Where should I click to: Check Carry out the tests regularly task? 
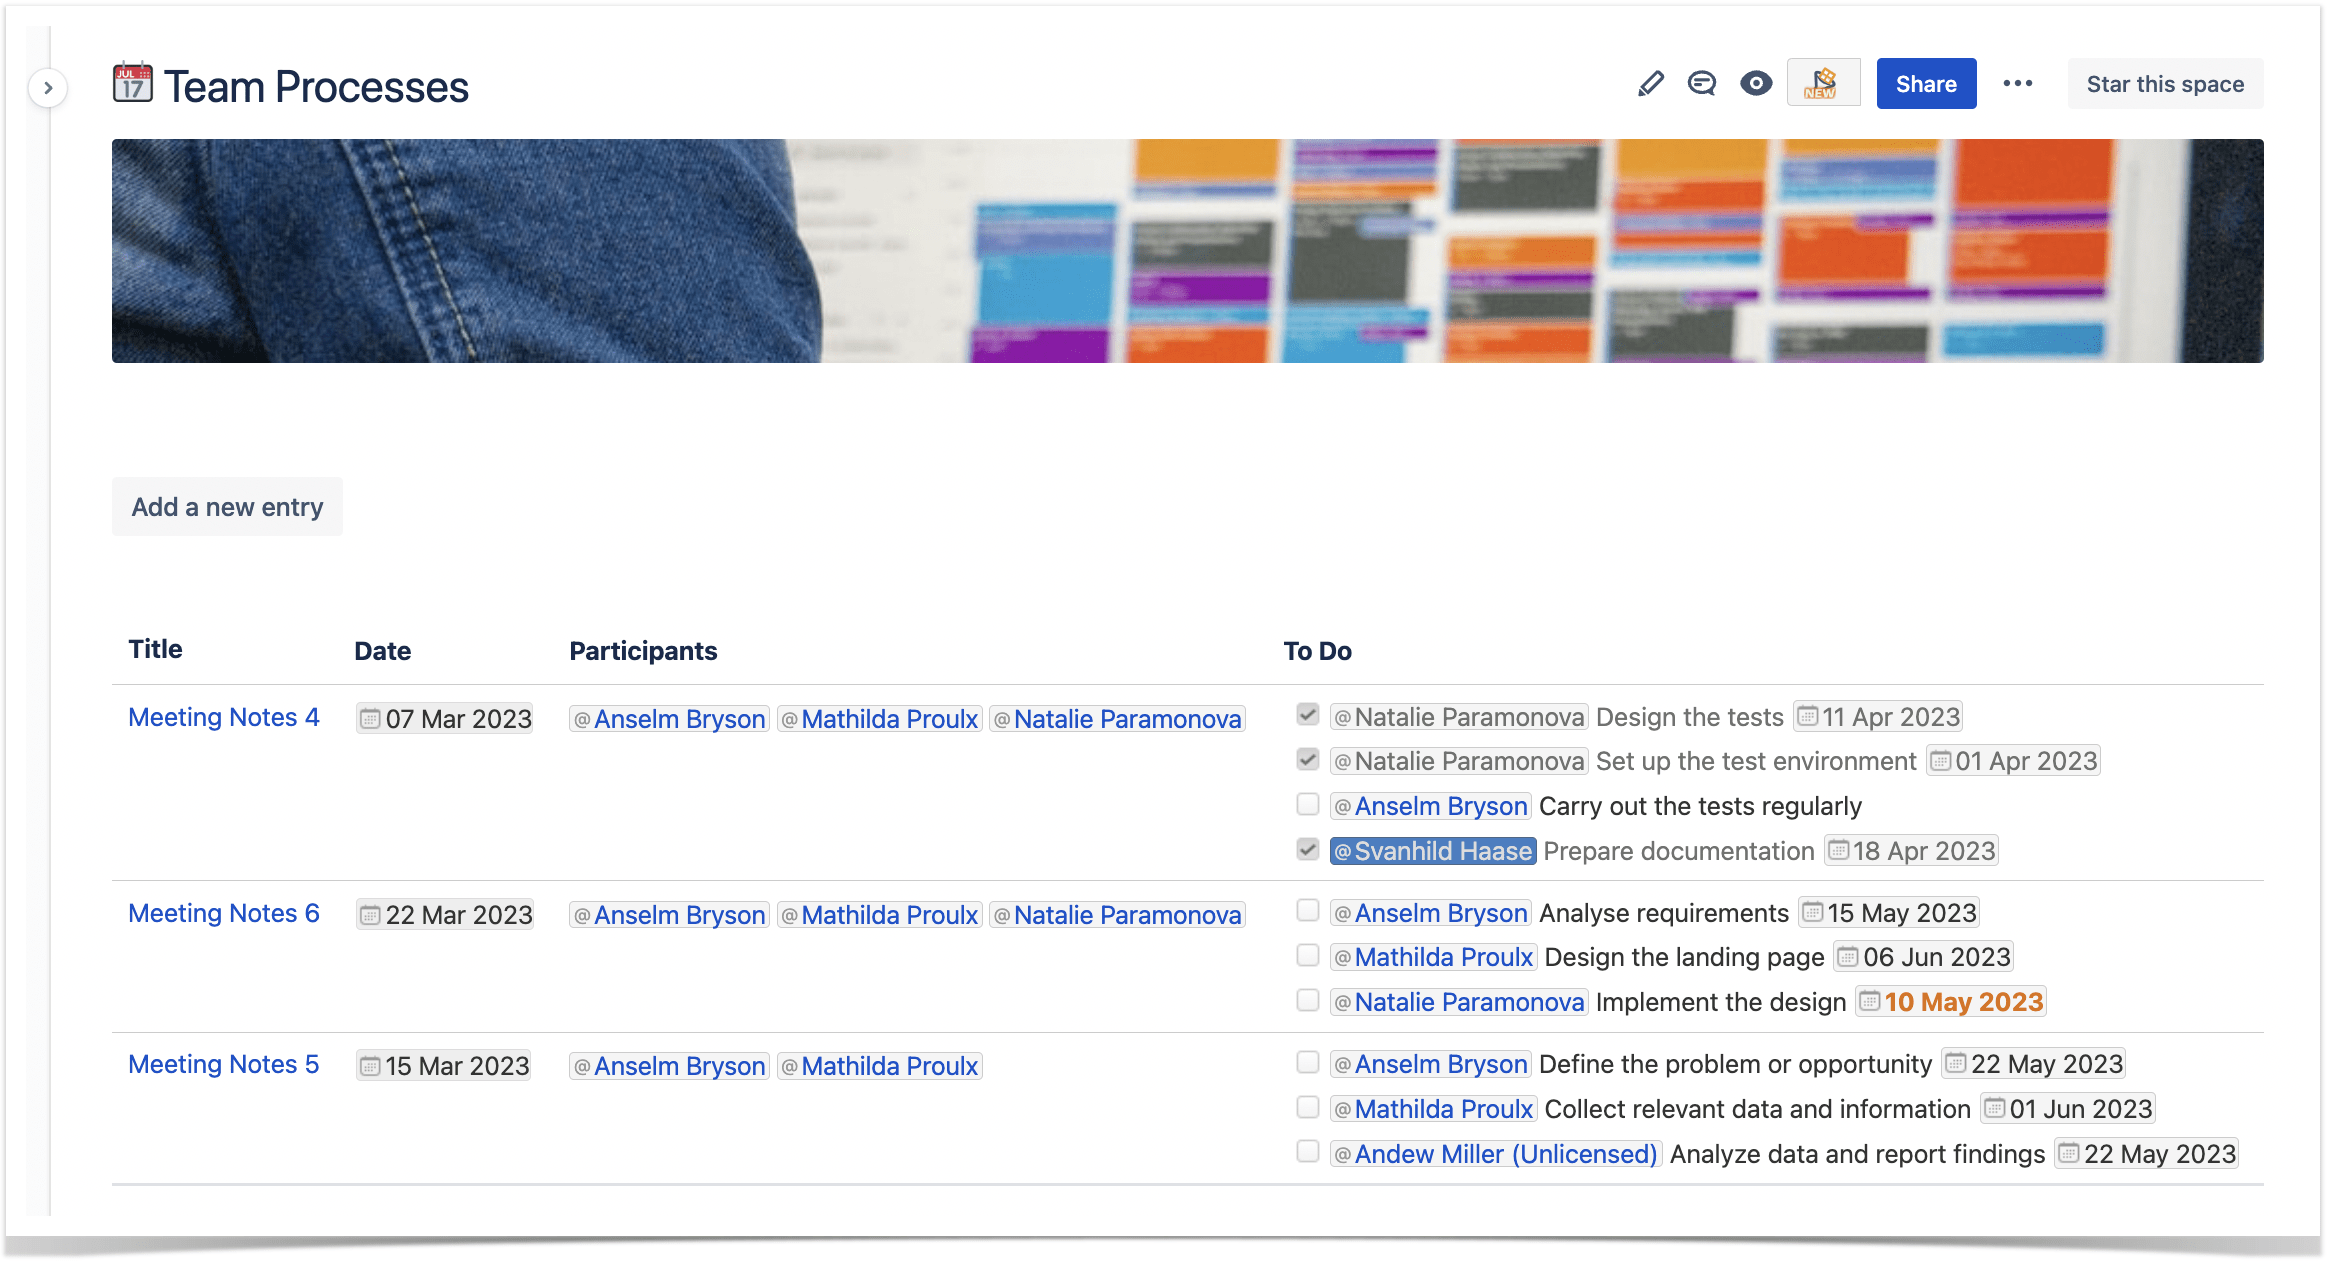point(1308,804)
